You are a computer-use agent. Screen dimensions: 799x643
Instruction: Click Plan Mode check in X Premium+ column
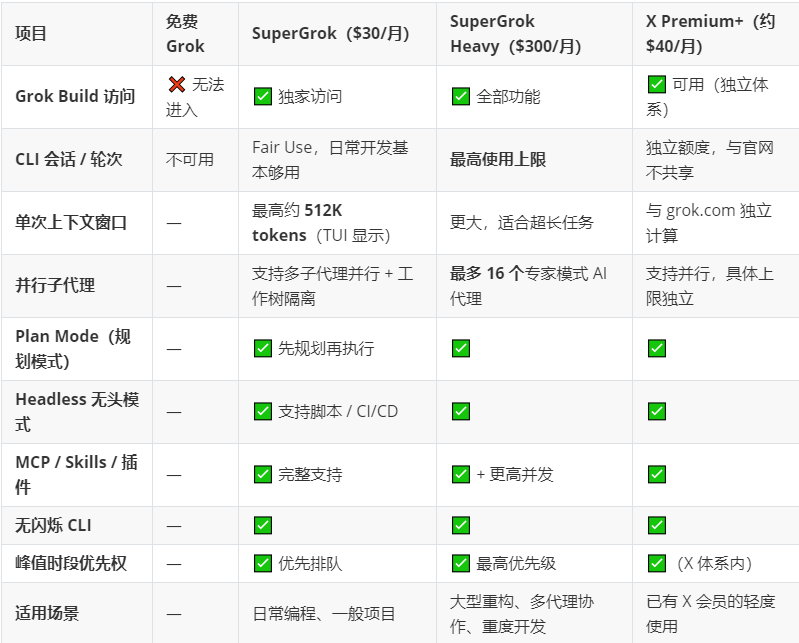coord(657,348)
